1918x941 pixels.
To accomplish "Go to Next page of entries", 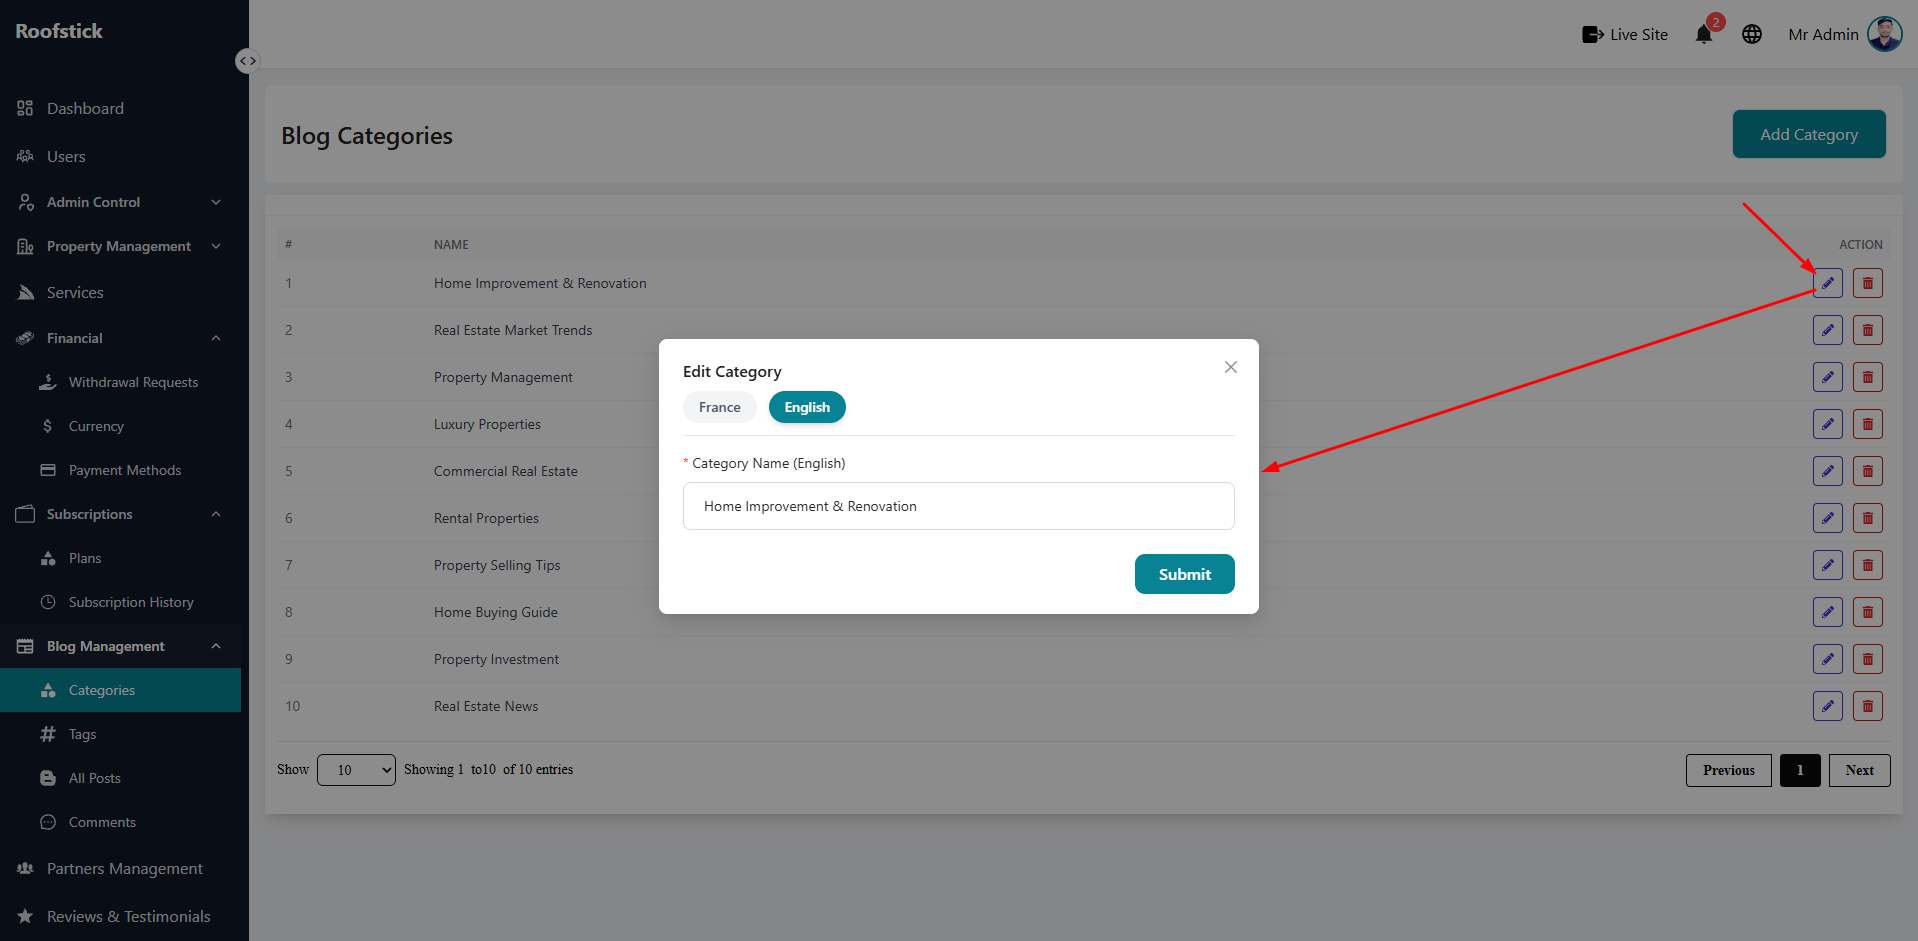I will (x=1859, y=770).
